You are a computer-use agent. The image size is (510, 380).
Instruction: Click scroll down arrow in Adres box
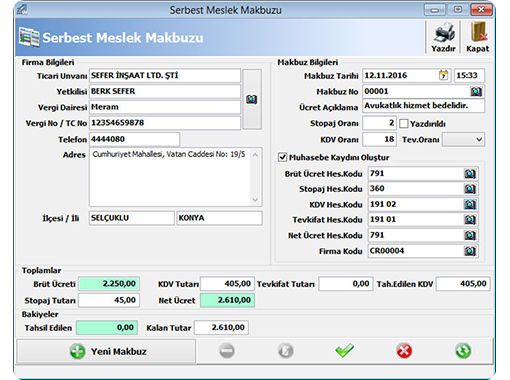point(255,200)
